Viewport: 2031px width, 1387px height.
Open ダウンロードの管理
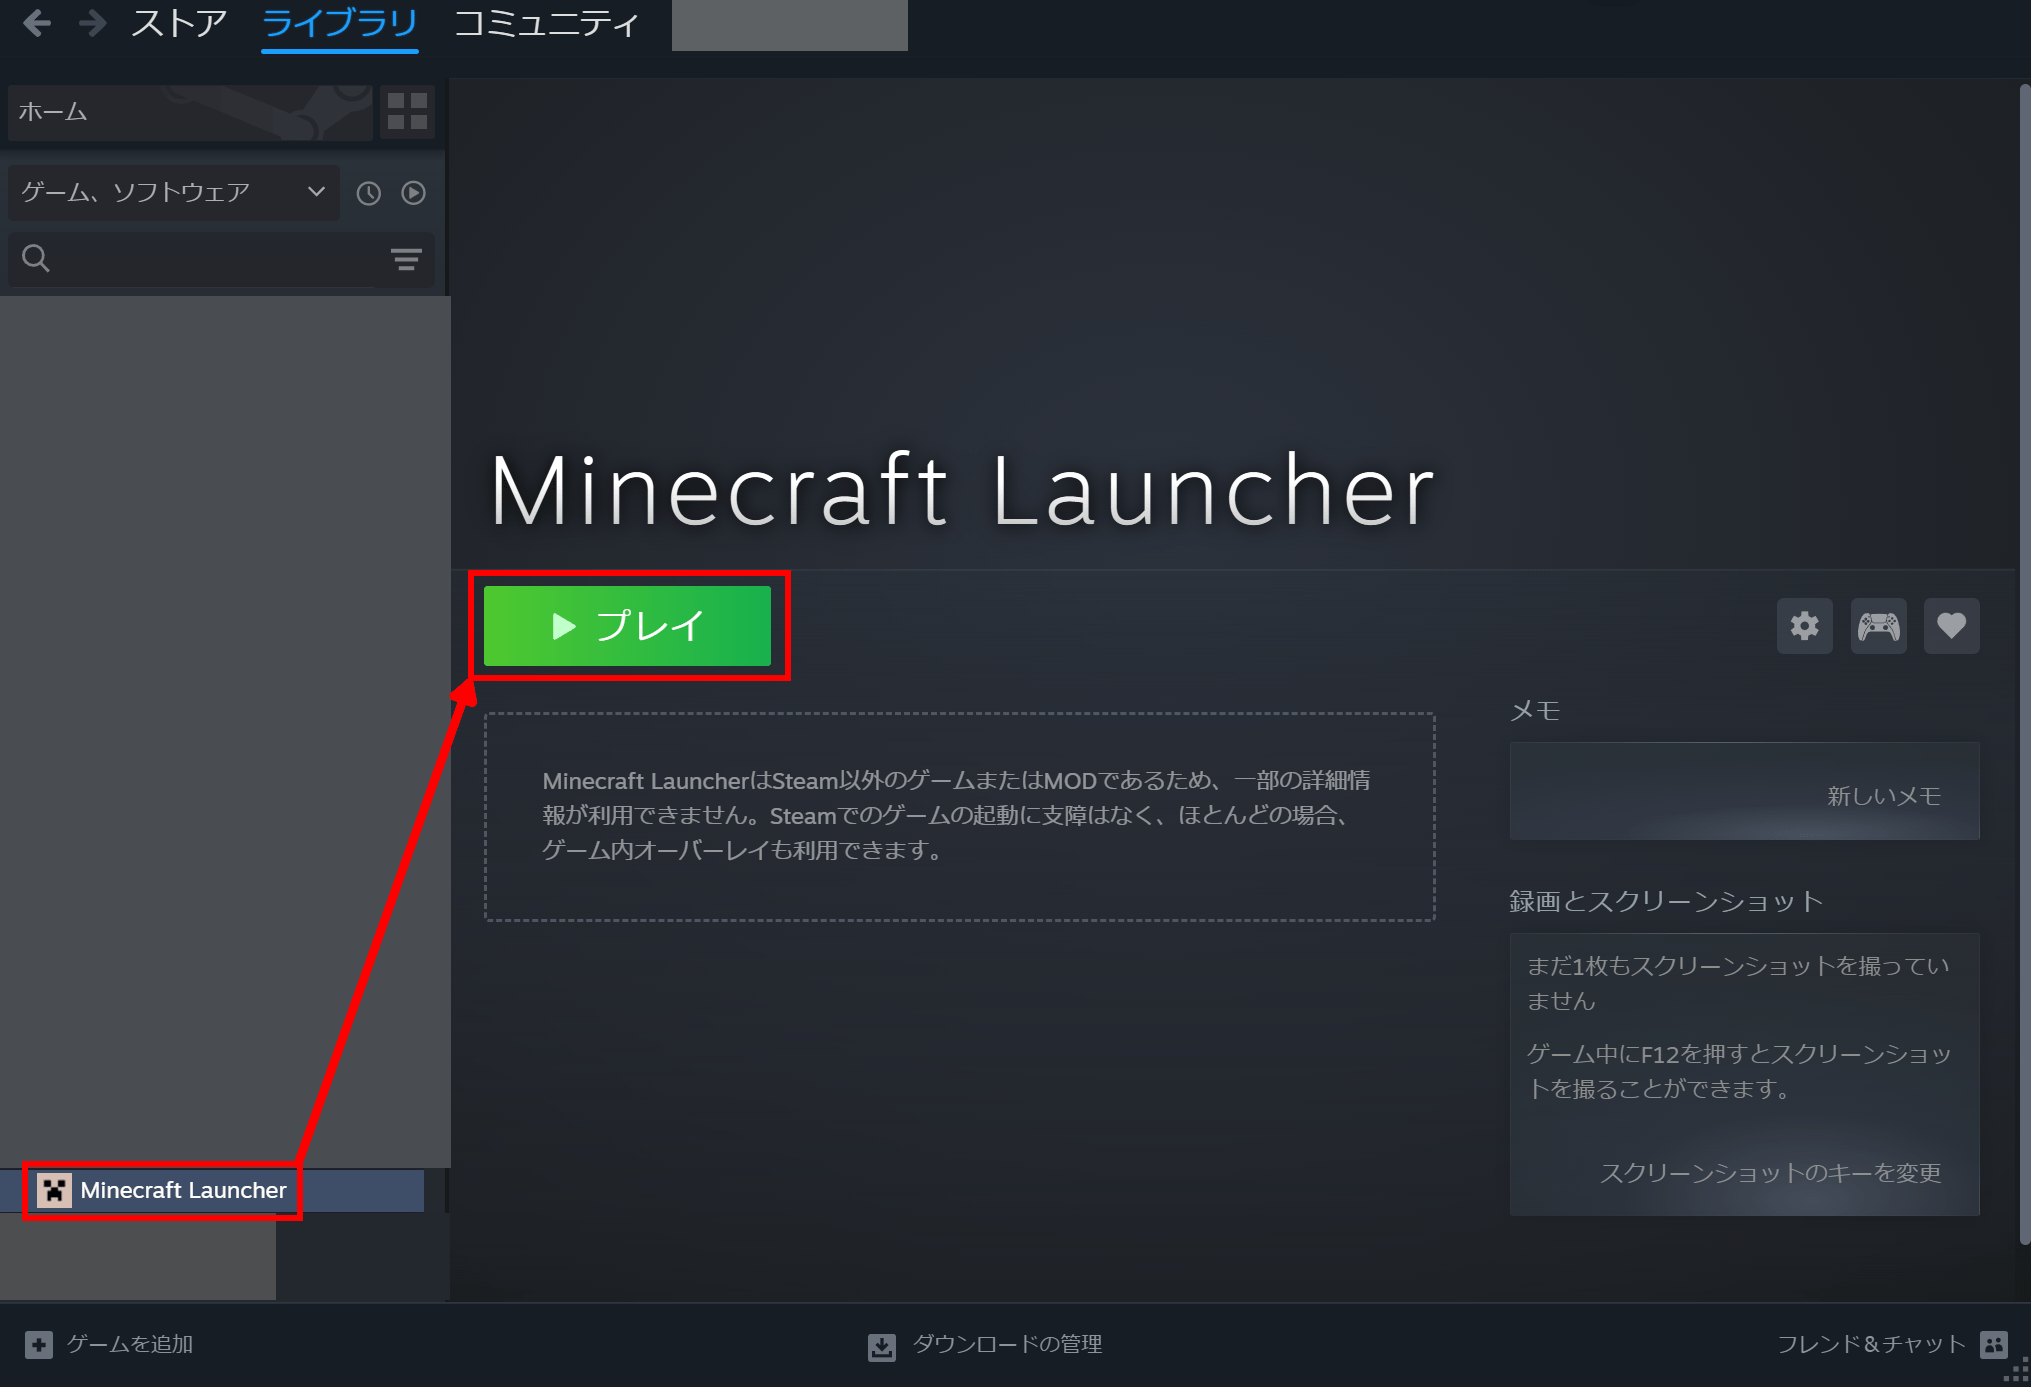986,1345
